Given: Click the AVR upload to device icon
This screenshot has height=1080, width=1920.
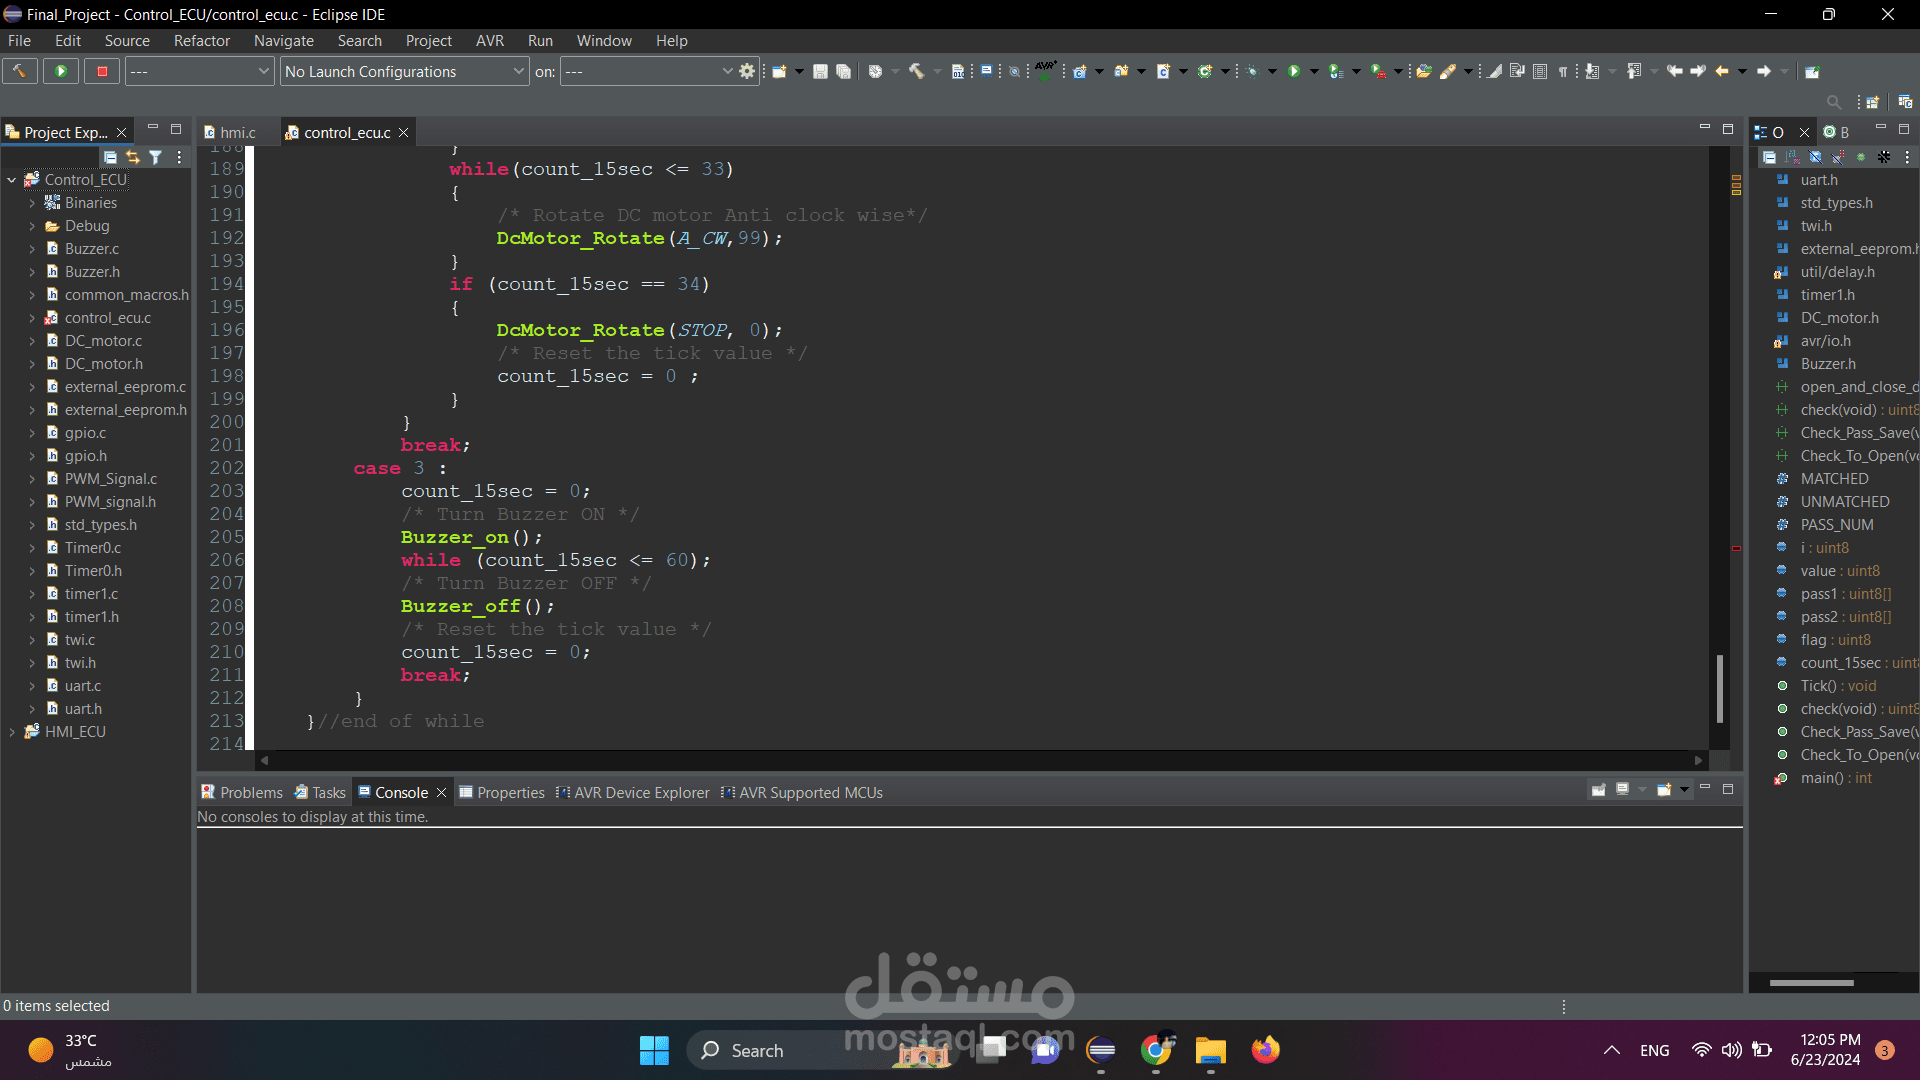Looking at the screenshot, I should click(x=1045, y=71).
